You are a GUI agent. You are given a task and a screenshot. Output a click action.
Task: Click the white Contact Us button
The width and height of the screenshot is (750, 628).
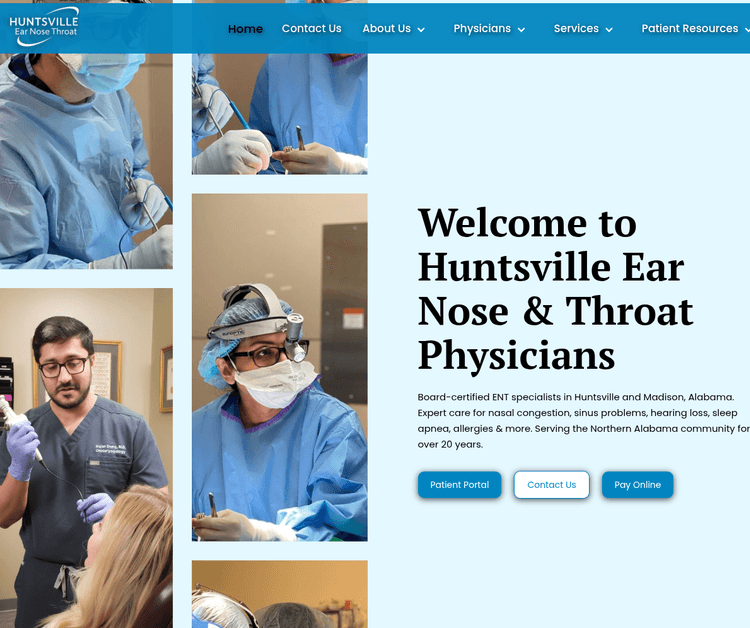(551, 485)
